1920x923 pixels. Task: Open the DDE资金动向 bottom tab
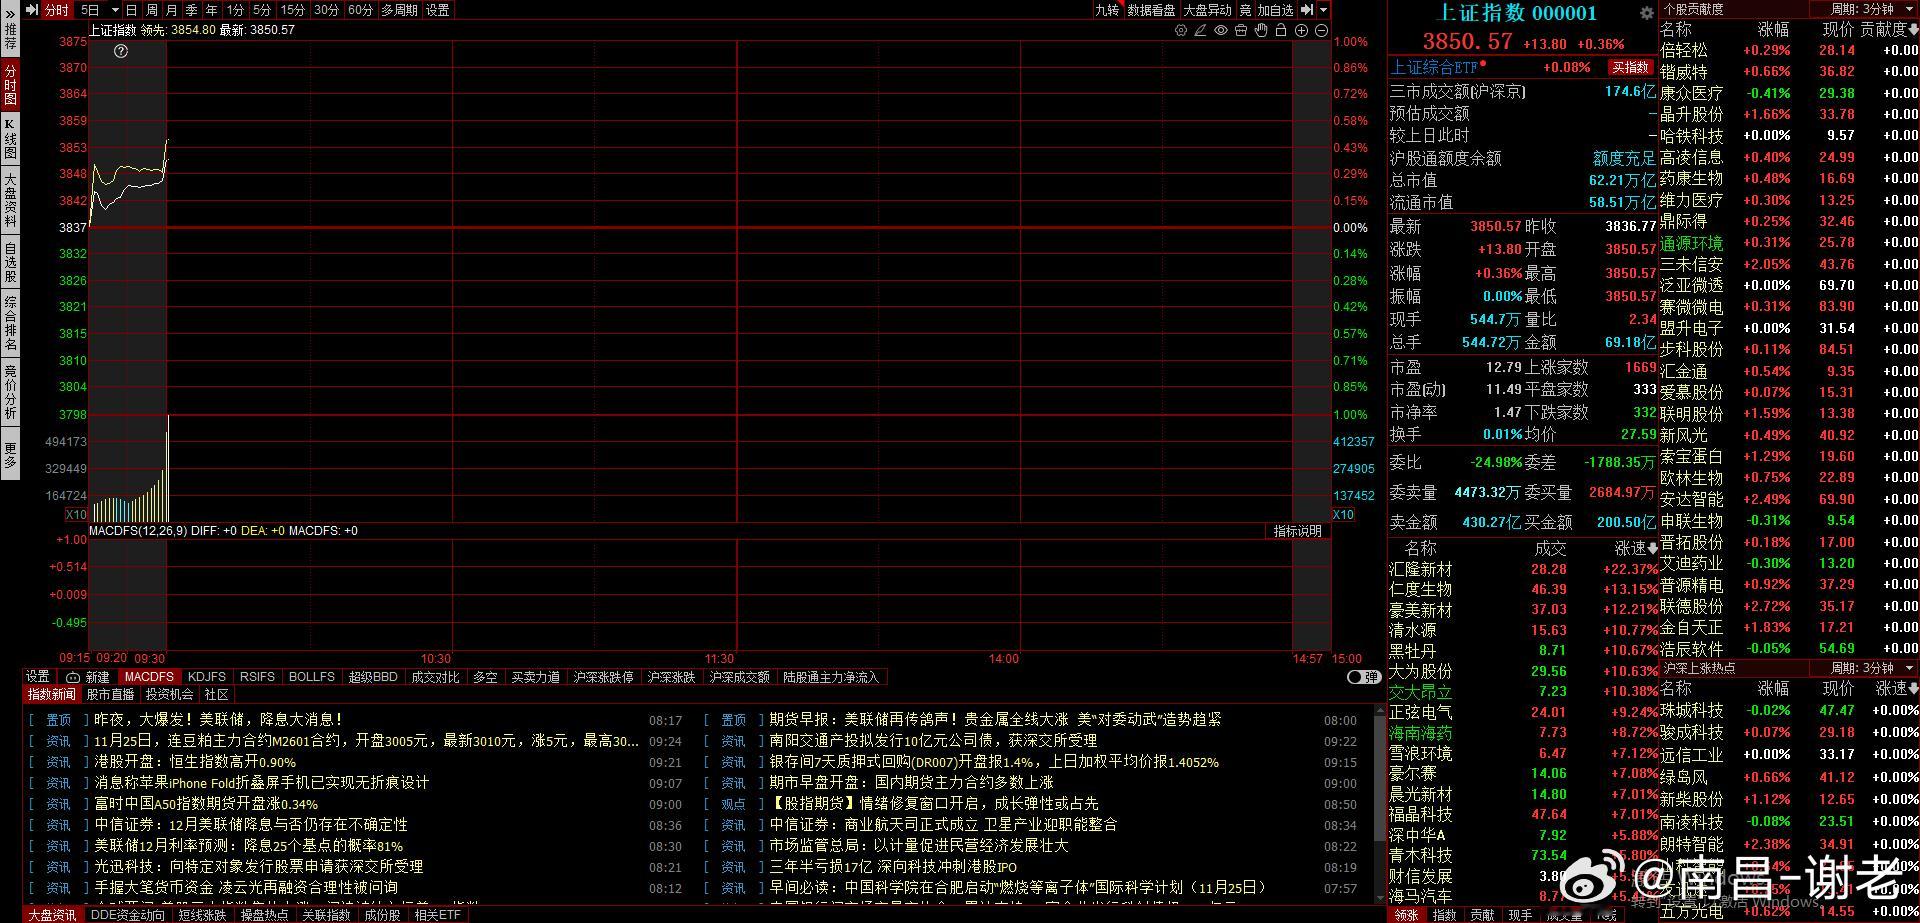(x=128, y=915)
